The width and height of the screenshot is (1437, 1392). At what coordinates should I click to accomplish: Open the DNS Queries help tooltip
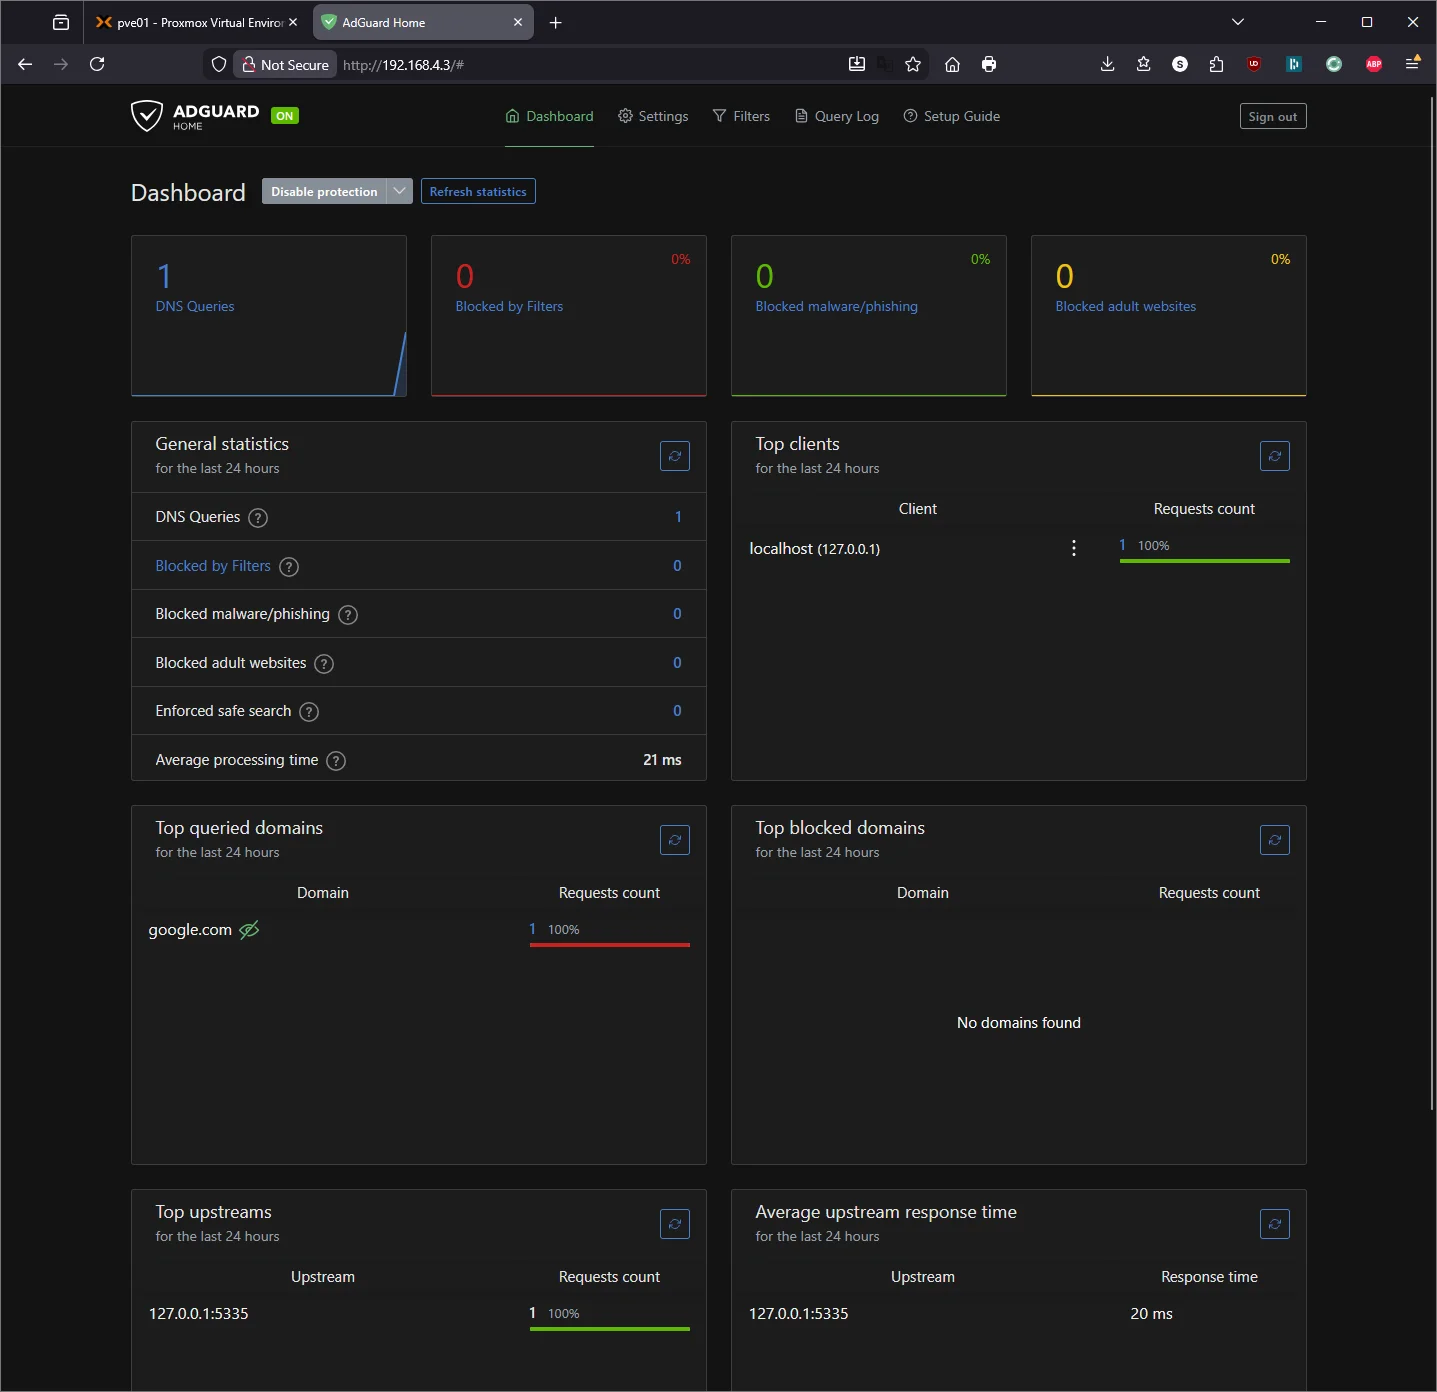pyautogui.click(x=257, y=517)
